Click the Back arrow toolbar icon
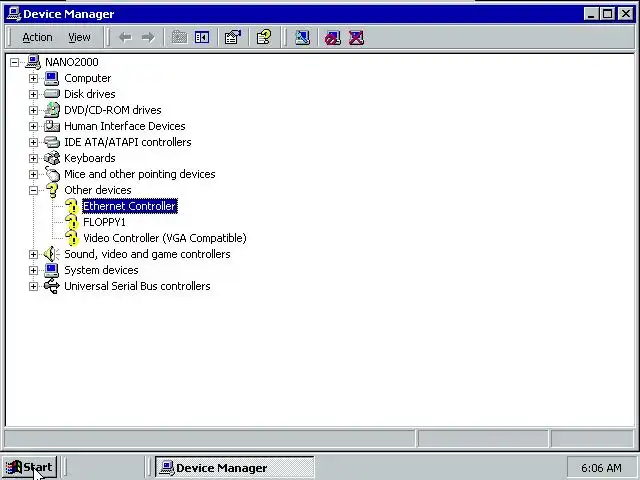 125,38
